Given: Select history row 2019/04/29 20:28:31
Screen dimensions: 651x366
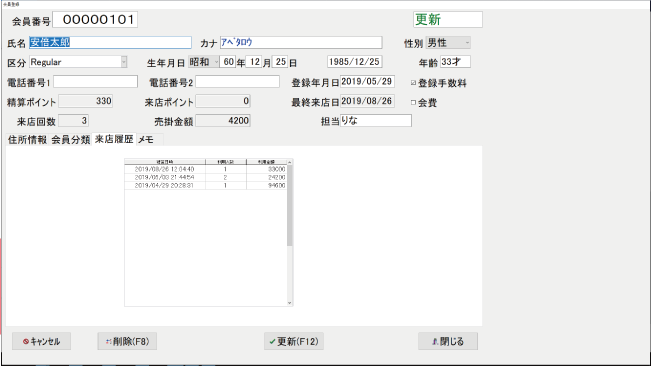Looking at the screenshot, I should 206,185.
